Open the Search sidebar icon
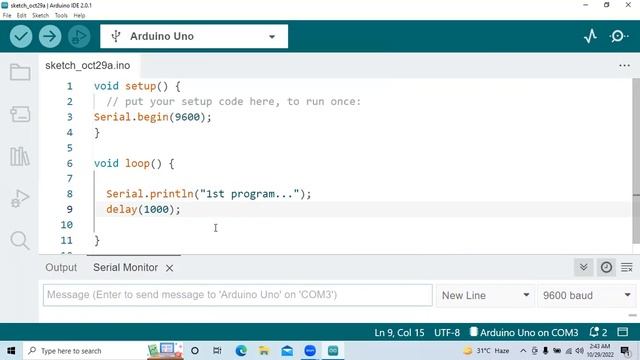The image size is (640, 360). [x=20, y=240]
